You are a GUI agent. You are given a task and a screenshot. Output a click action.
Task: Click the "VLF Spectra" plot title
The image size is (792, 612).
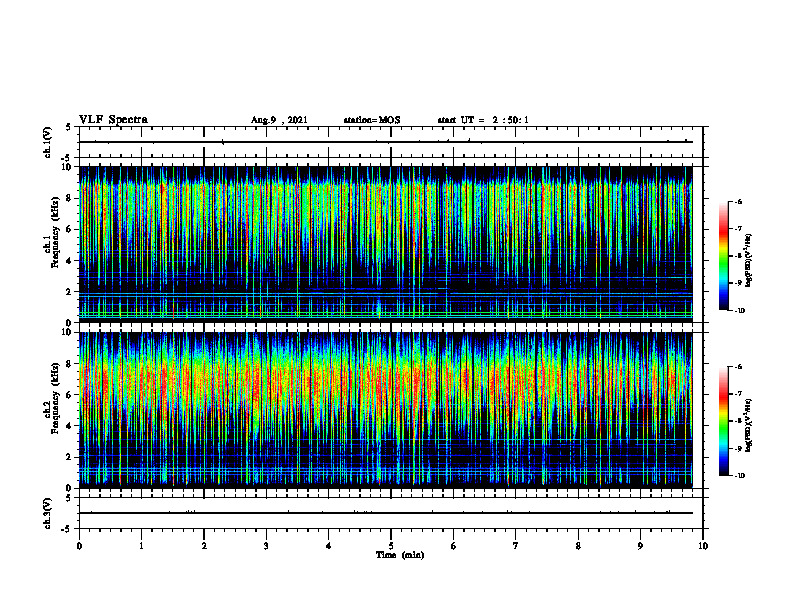[x=113, y=120]
